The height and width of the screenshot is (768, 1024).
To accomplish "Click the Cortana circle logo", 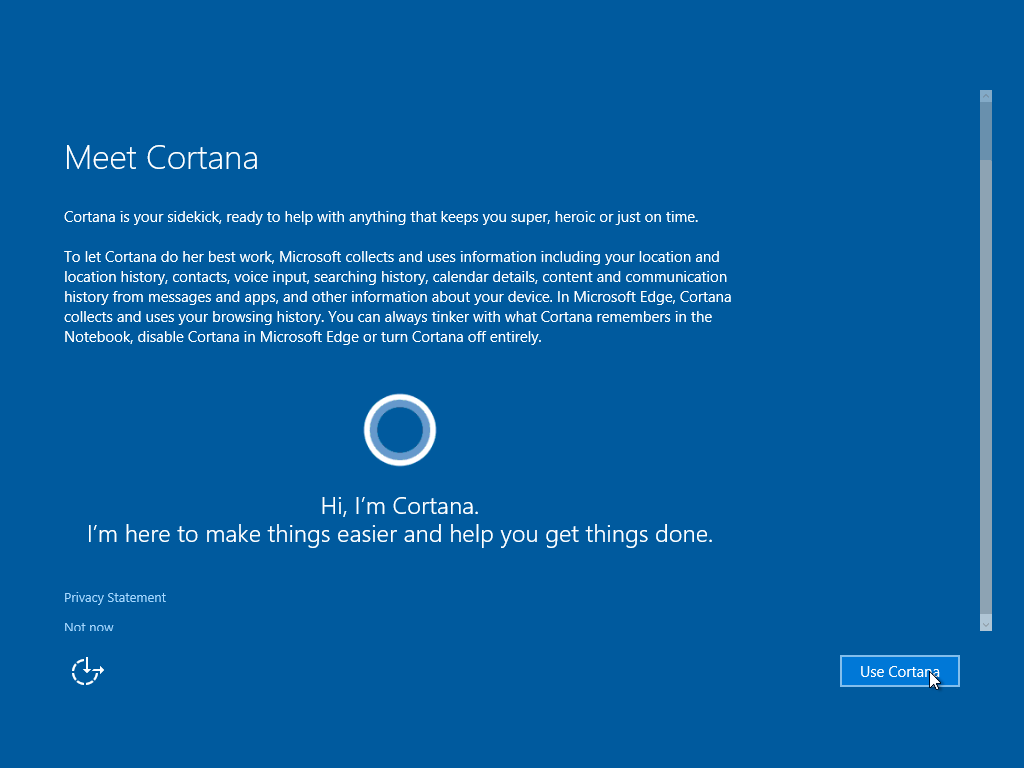I will point(400,430).
